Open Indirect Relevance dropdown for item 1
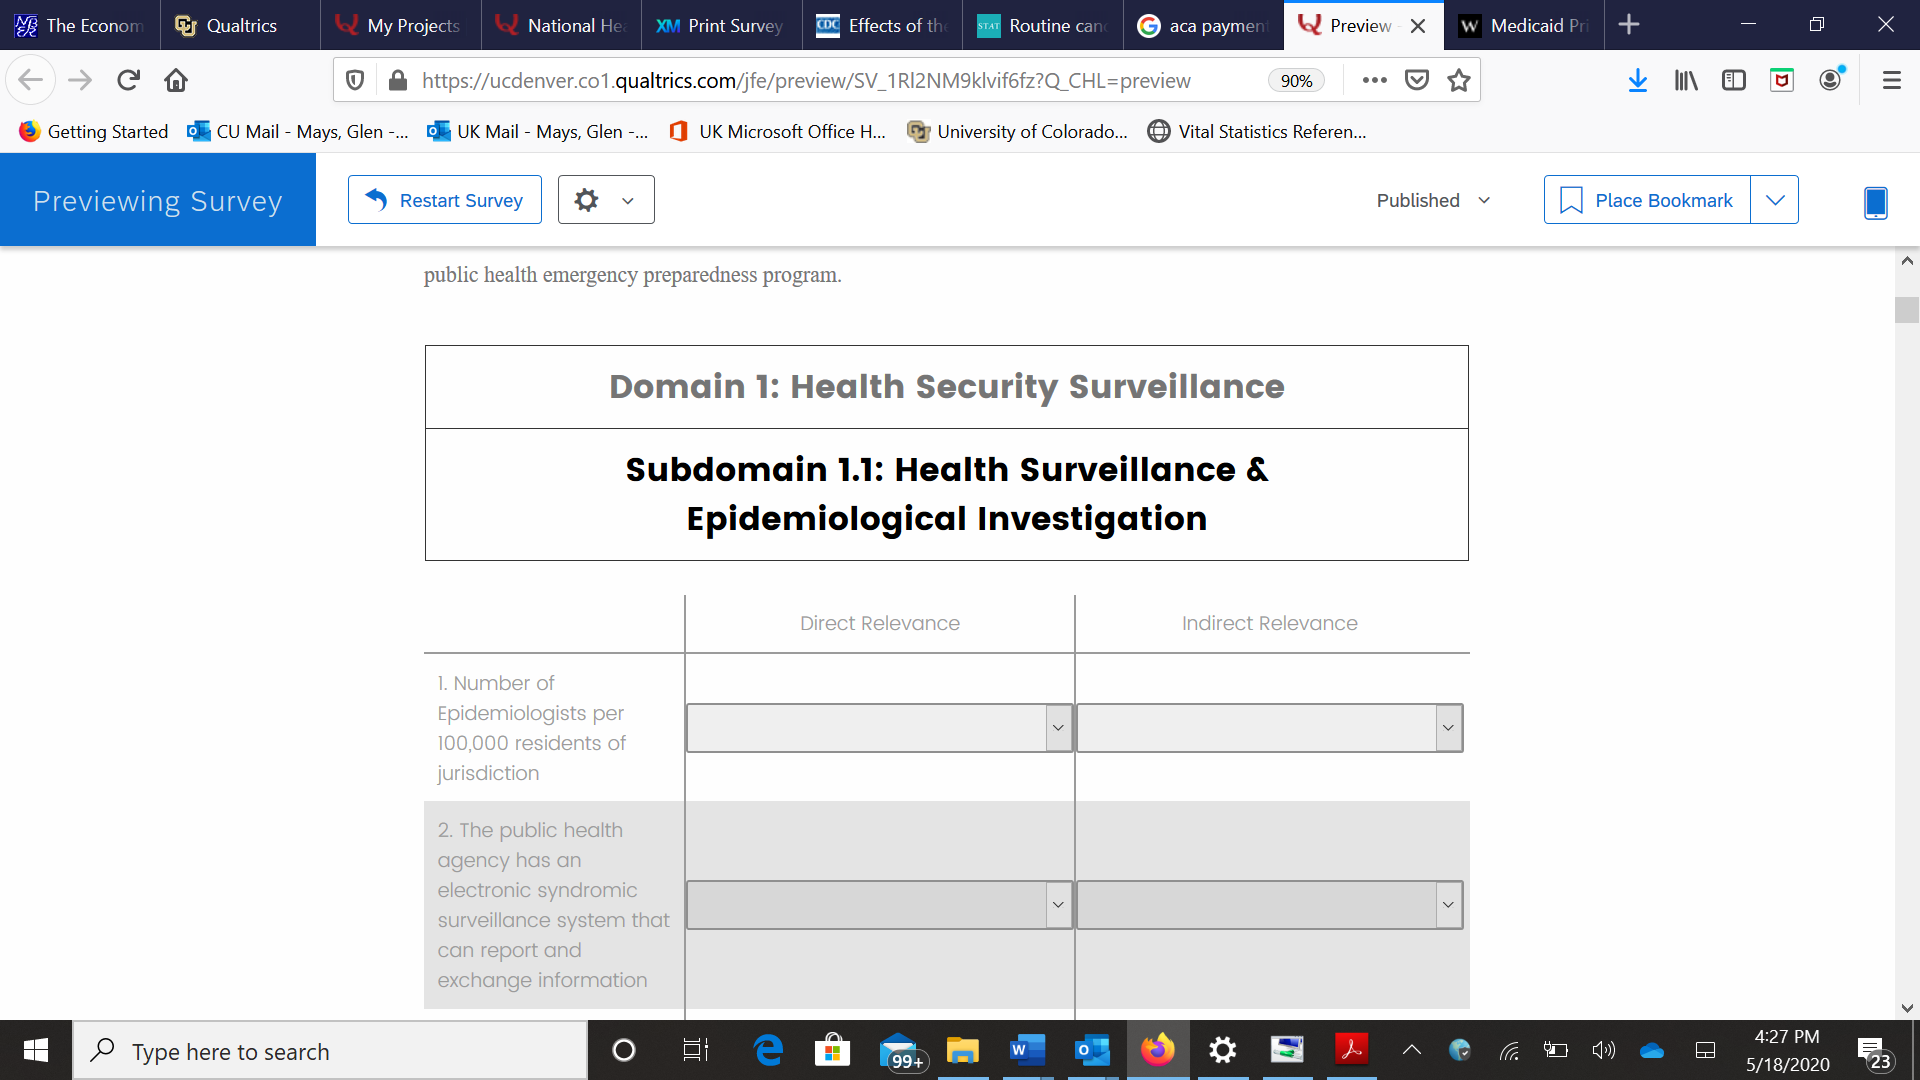This screenshot has height=1080, width=1920. [1269, 728]
